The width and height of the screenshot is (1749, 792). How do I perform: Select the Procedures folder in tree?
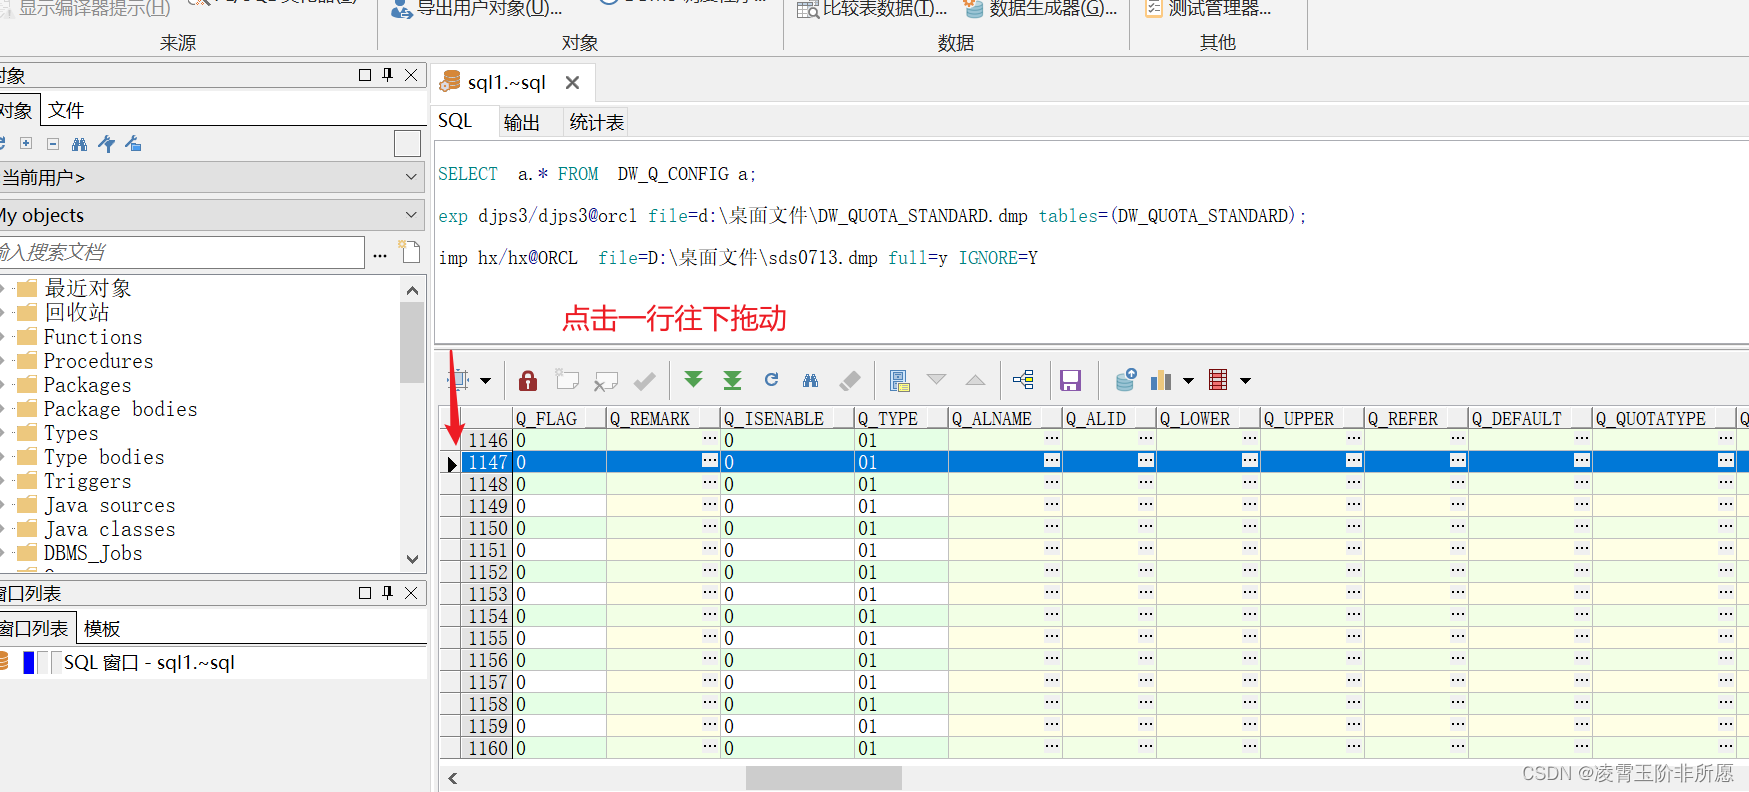[98, 361]
